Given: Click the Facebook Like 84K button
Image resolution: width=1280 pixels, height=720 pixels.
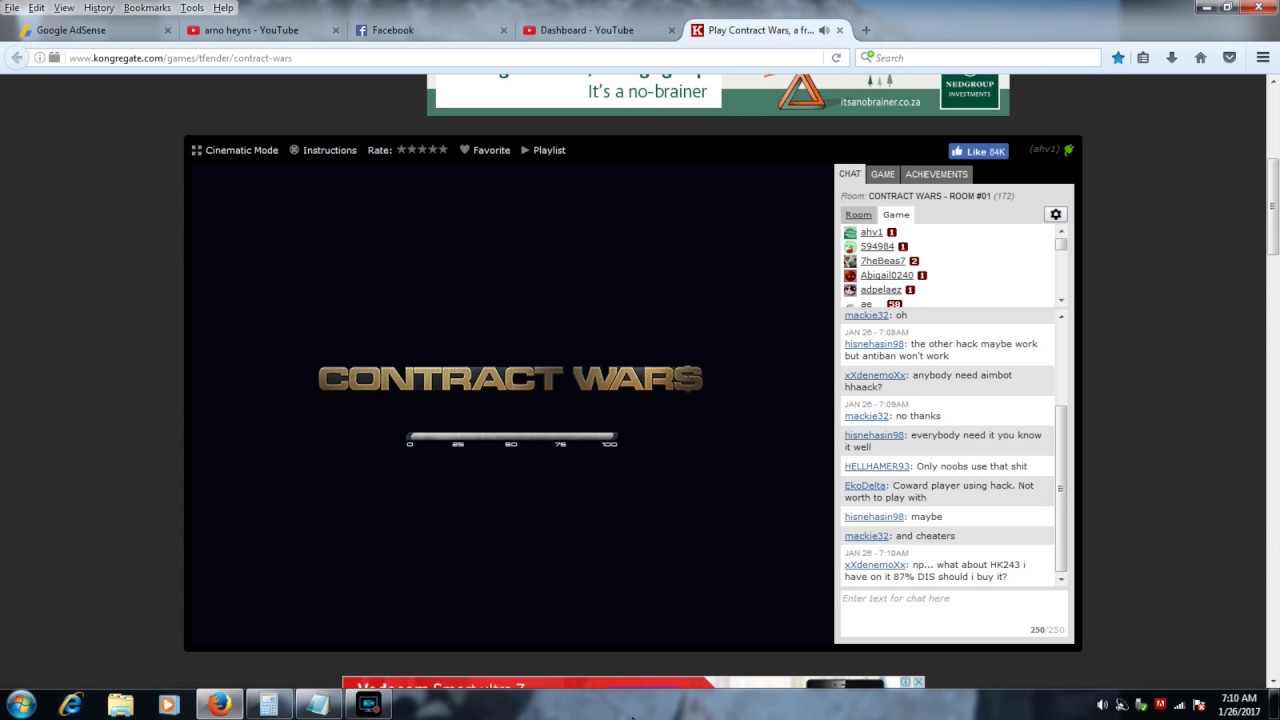Looking at the screenshot, I should (978, 151).
